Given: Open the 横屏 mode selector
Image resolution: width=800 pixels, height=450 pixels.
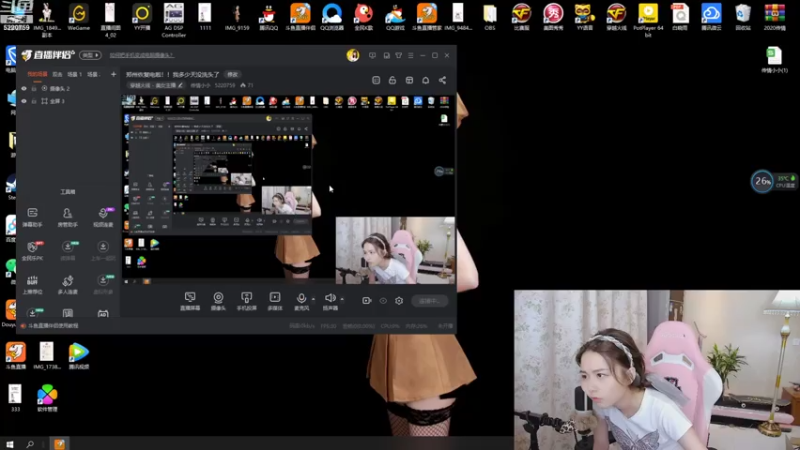Looking at the screenshot, I should [x=90, y=55].
